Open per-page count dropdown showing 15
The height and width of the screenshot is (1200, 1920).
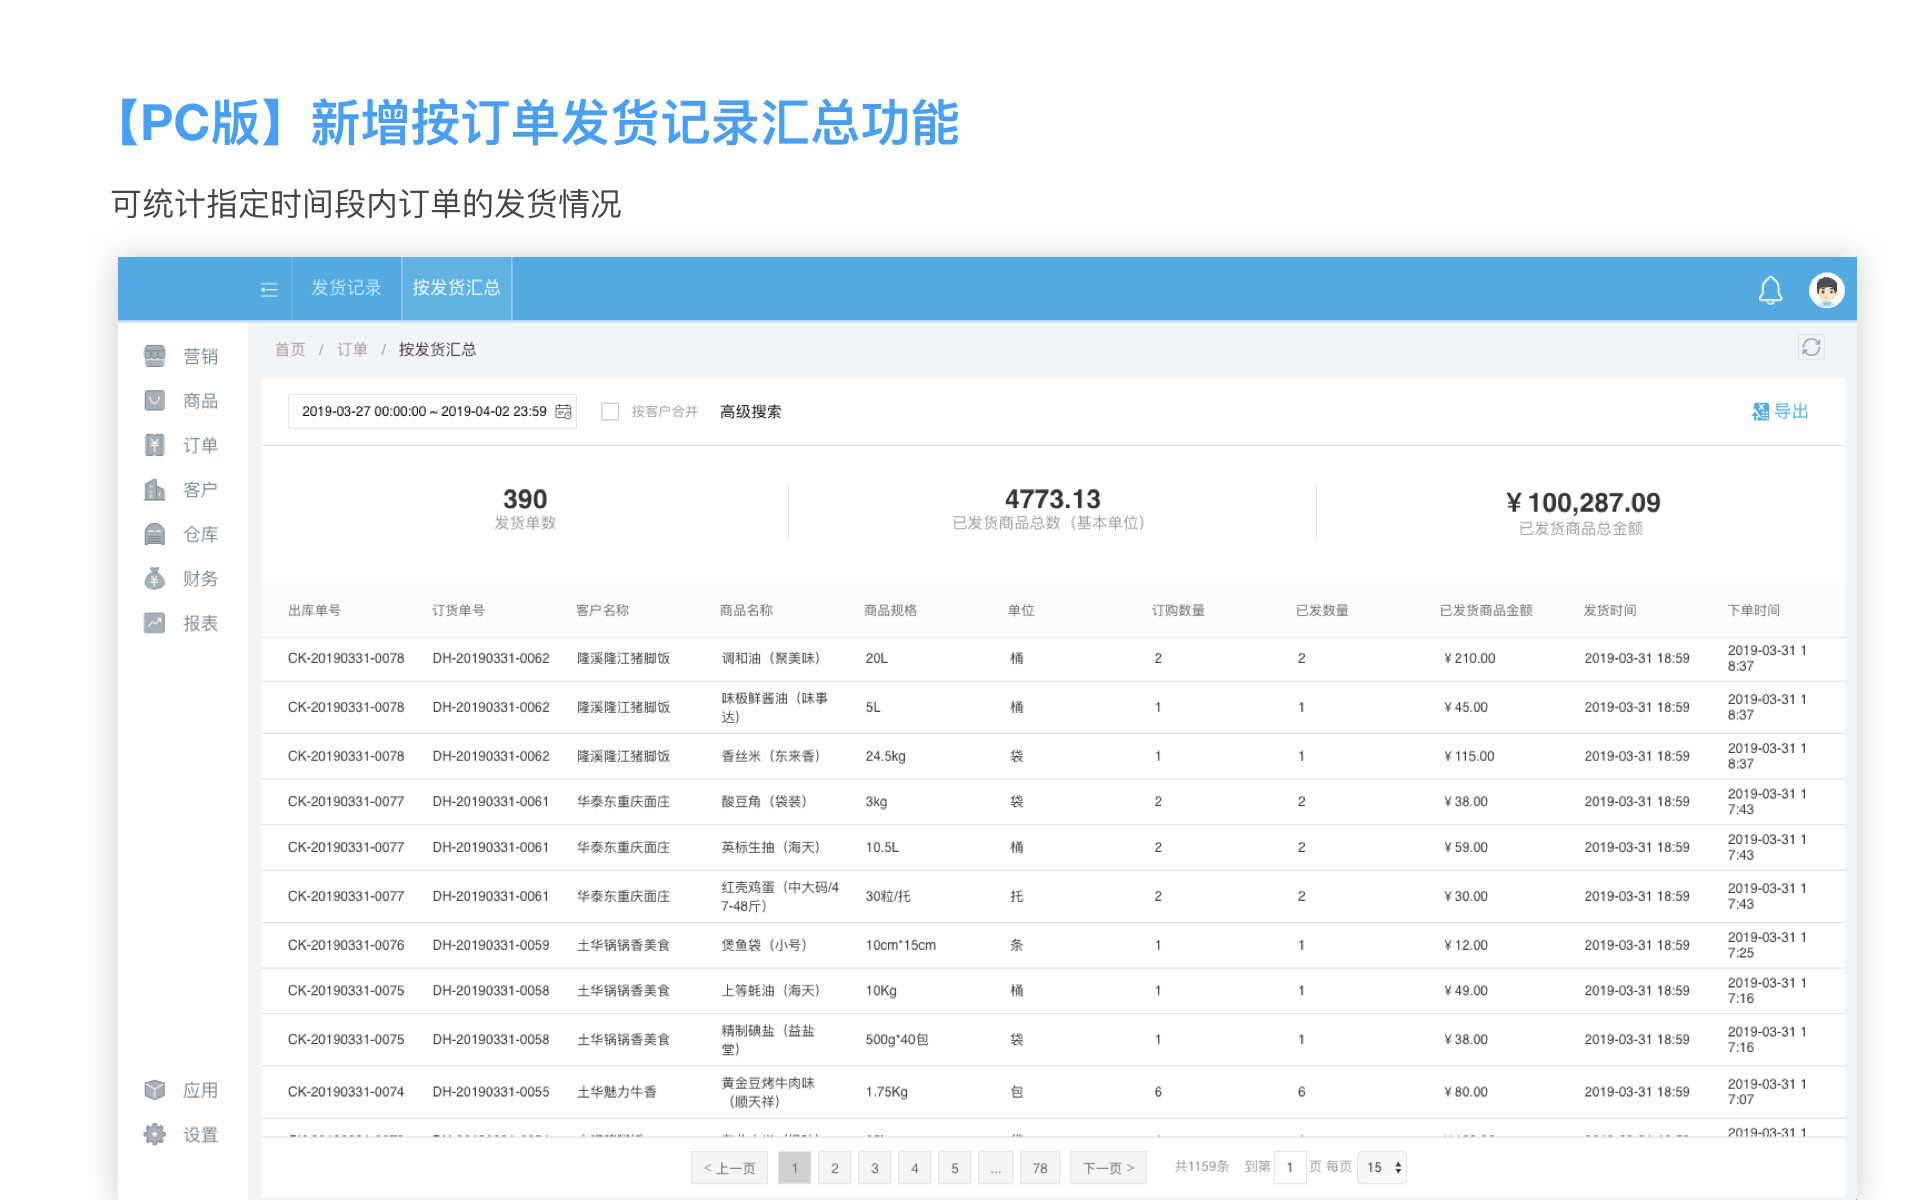pos(1383,1167)
